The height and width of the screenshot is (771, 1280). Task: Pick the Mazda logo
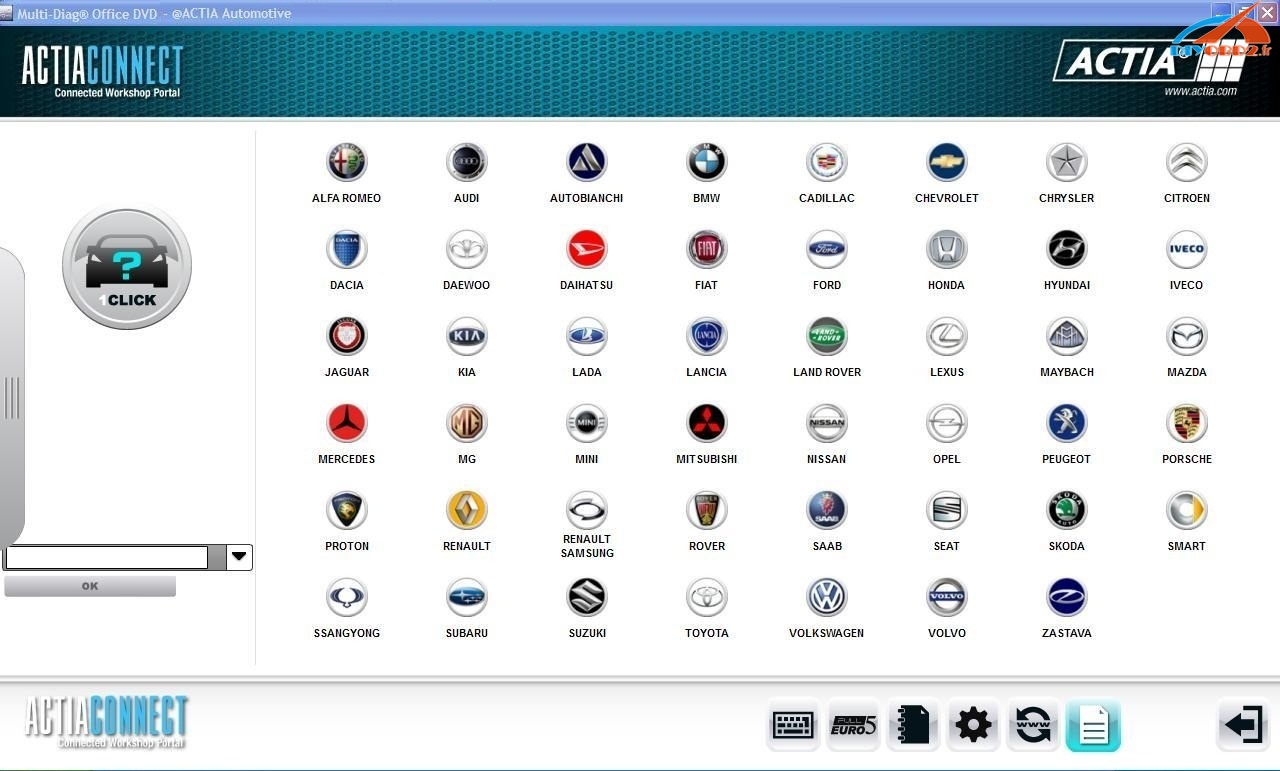(1187, 336)
